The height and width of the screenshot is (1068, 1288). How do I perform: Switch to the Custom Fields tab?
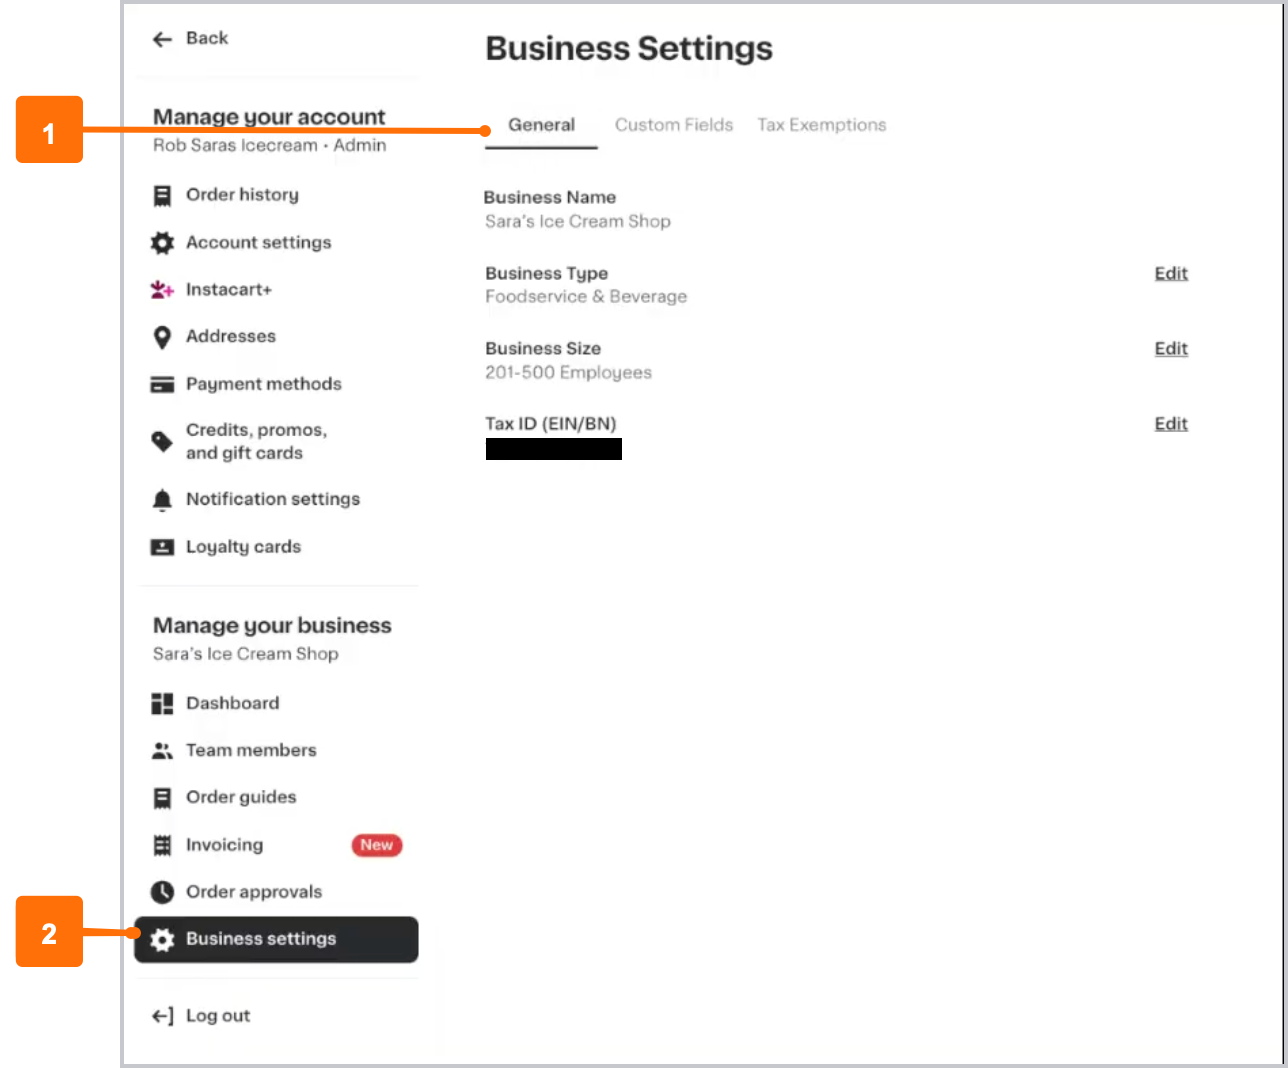673,124
